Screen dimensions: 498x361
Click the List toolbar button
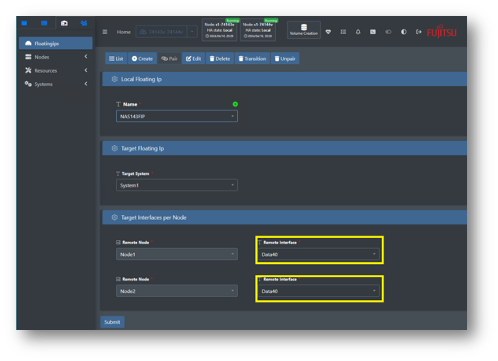(116, 59)
